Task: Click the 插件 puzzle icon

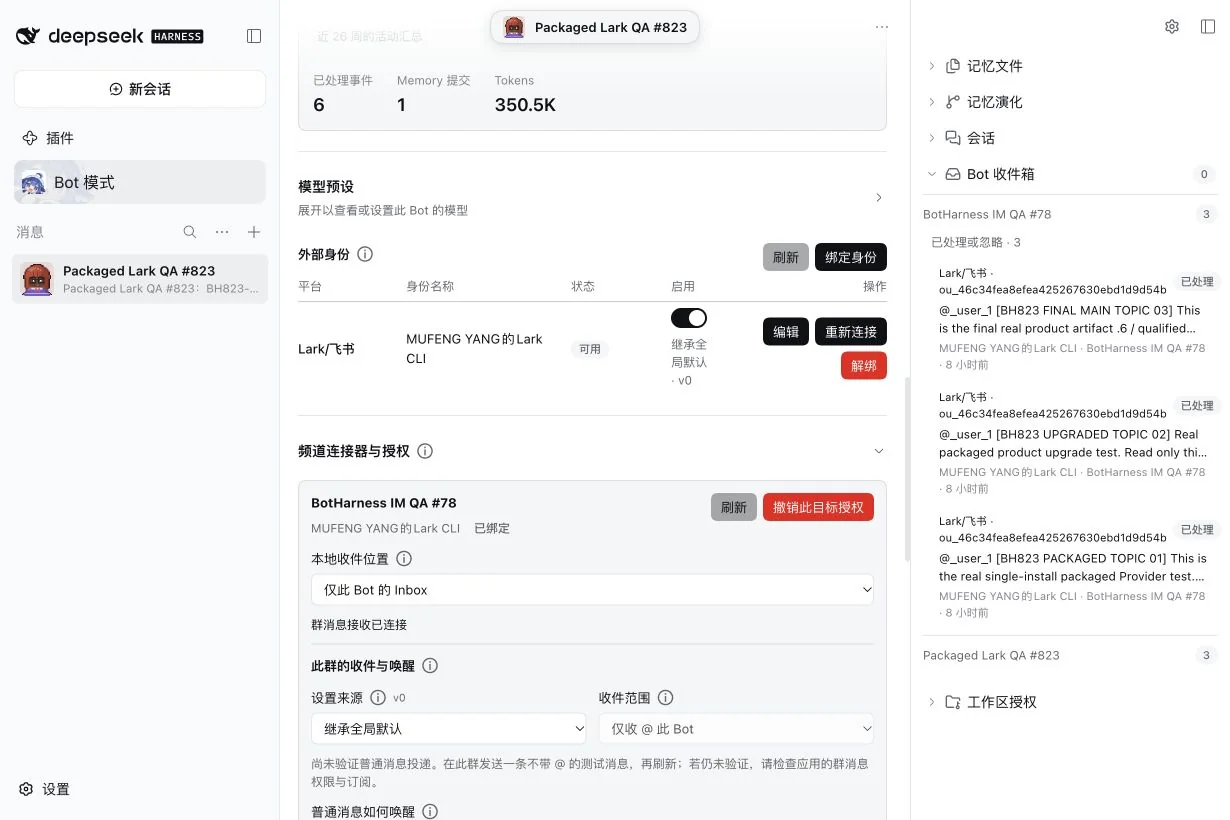Action: click(30, 138)
